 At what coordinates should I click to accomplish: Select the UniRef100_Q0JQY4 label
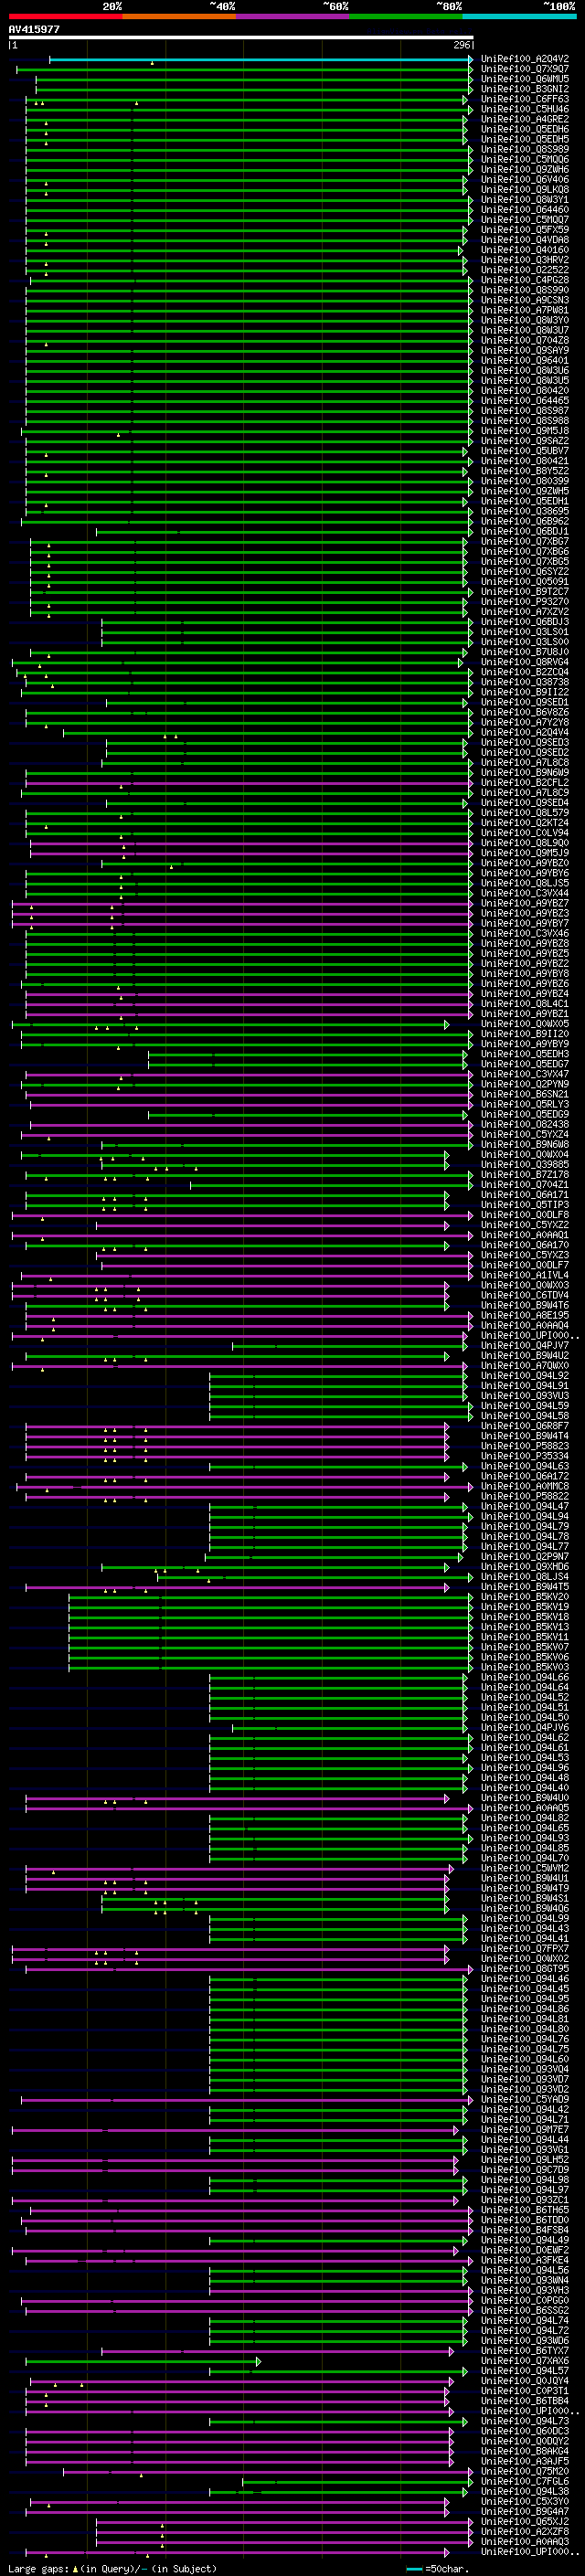click(x=525, y=2380)
